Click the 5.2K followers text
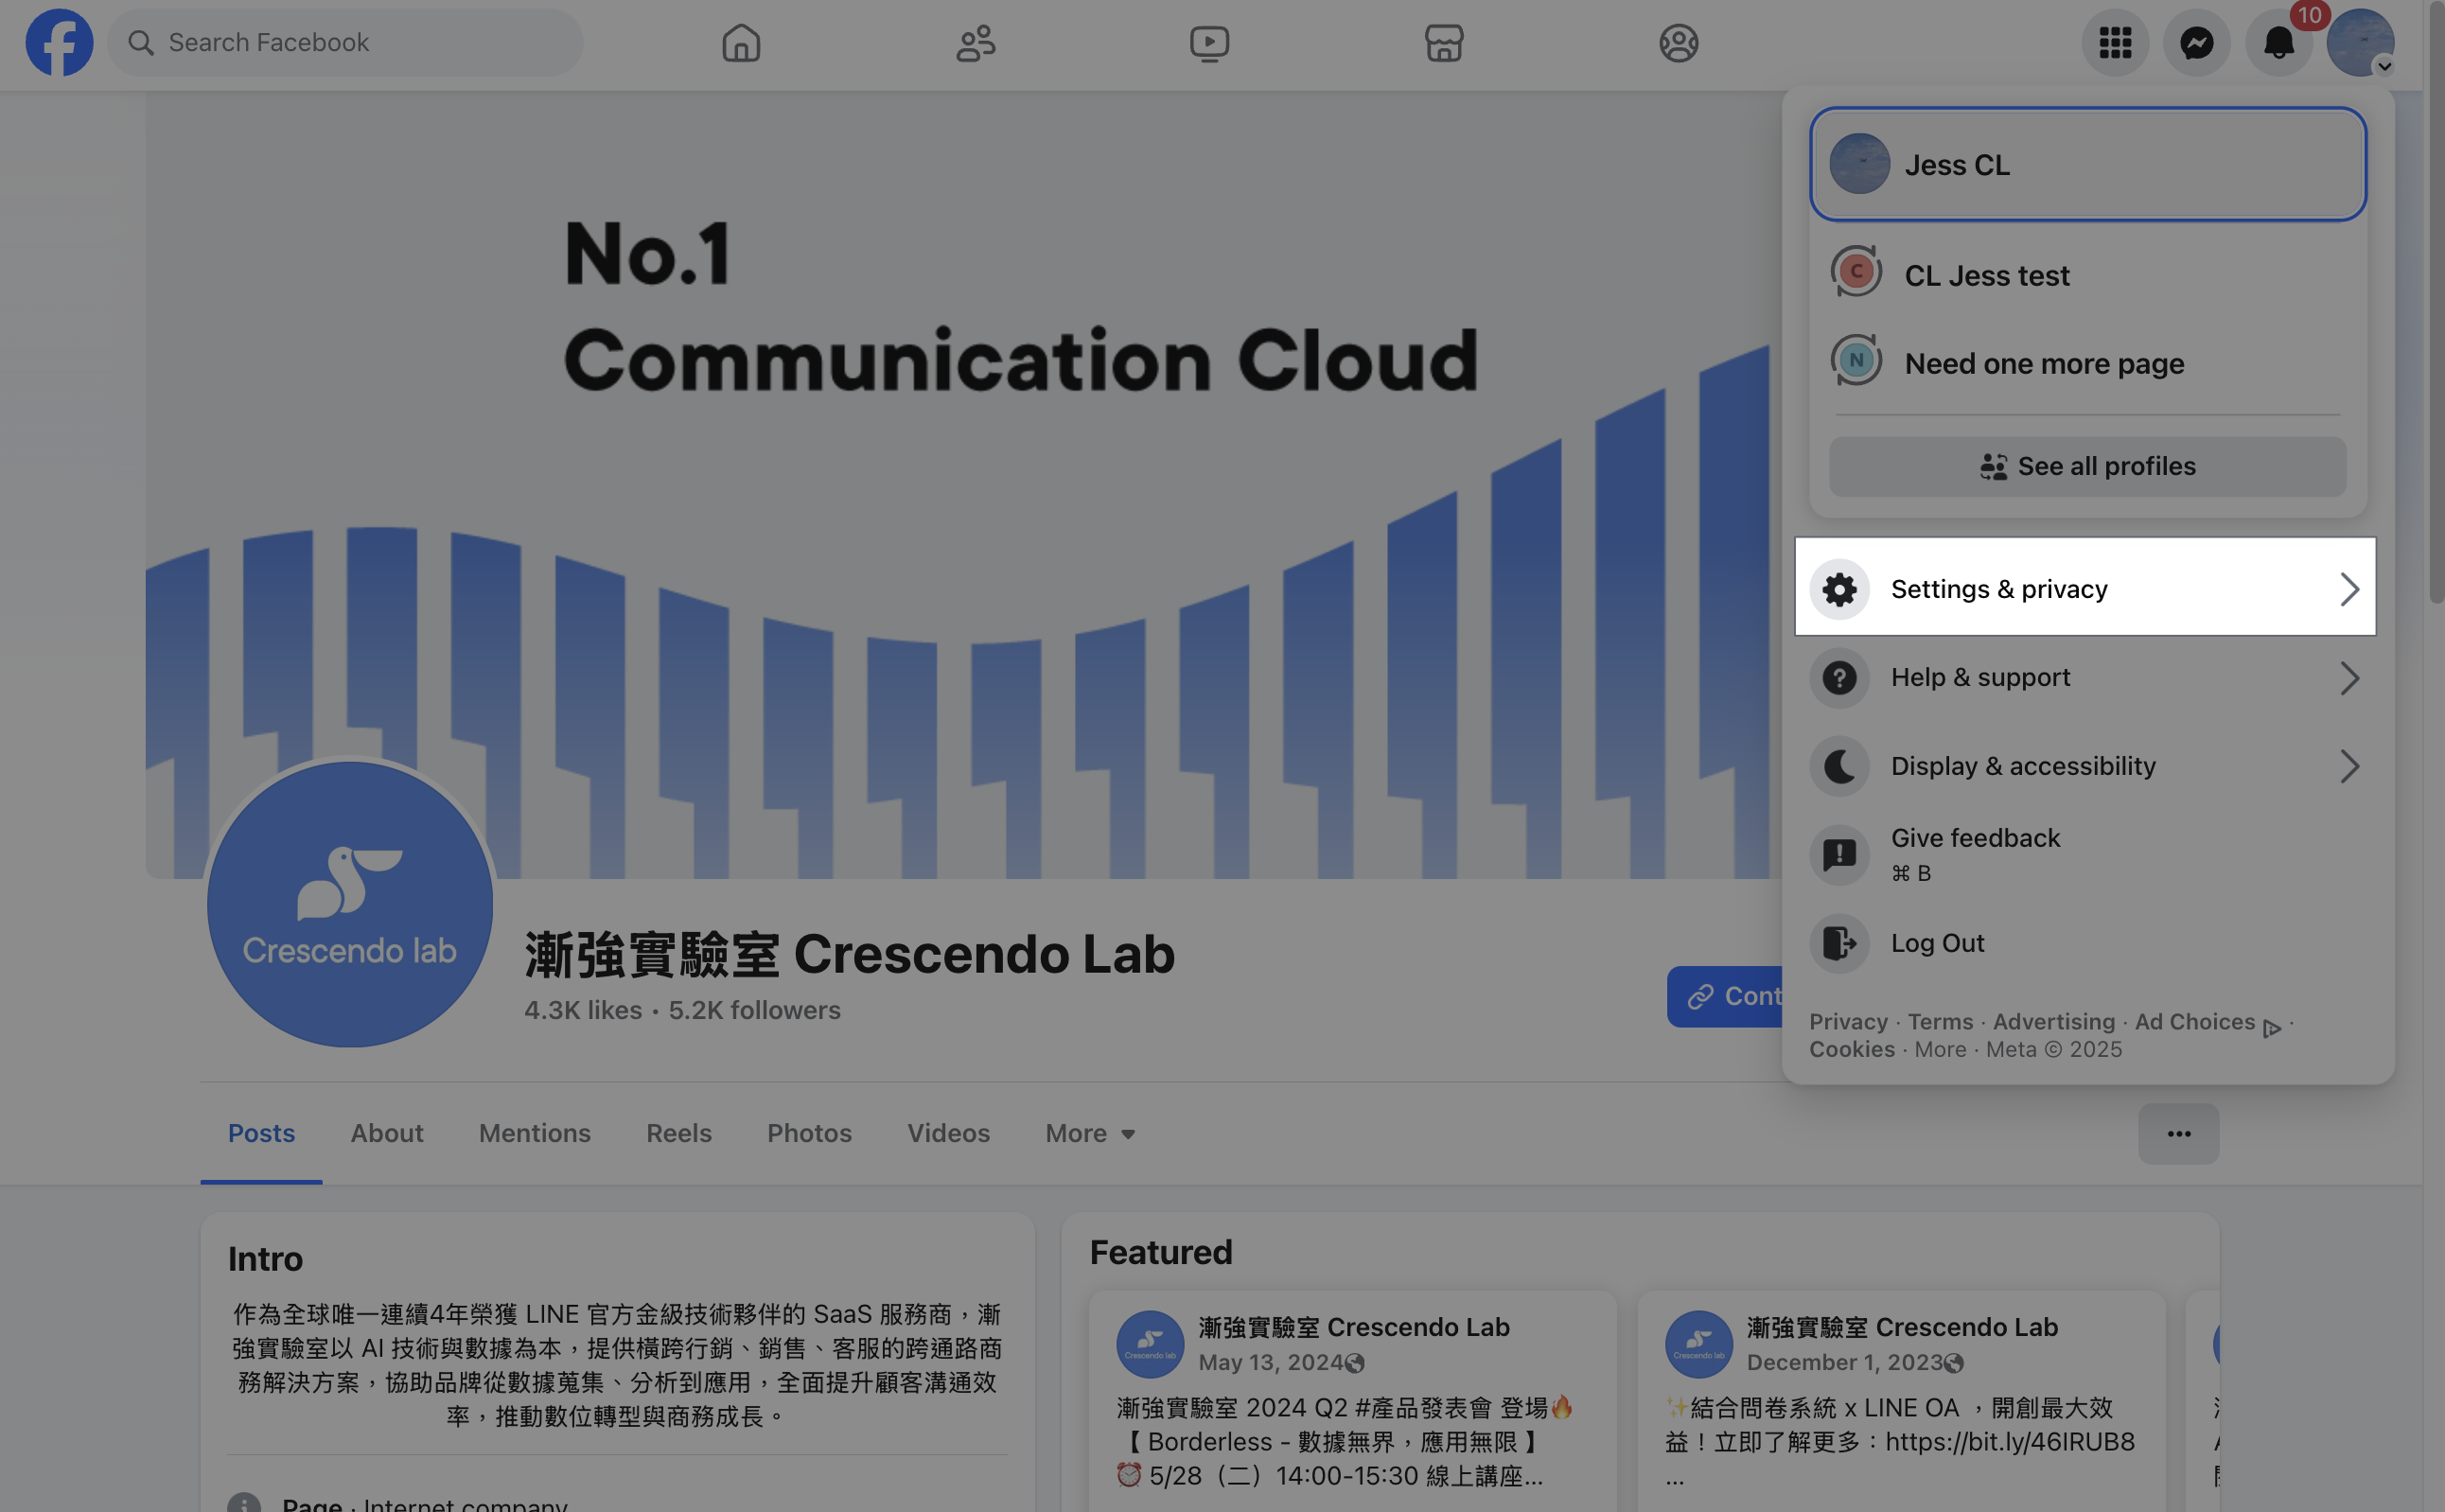The height and width of the screenshot is (1512, 2445). [754, 1010]
